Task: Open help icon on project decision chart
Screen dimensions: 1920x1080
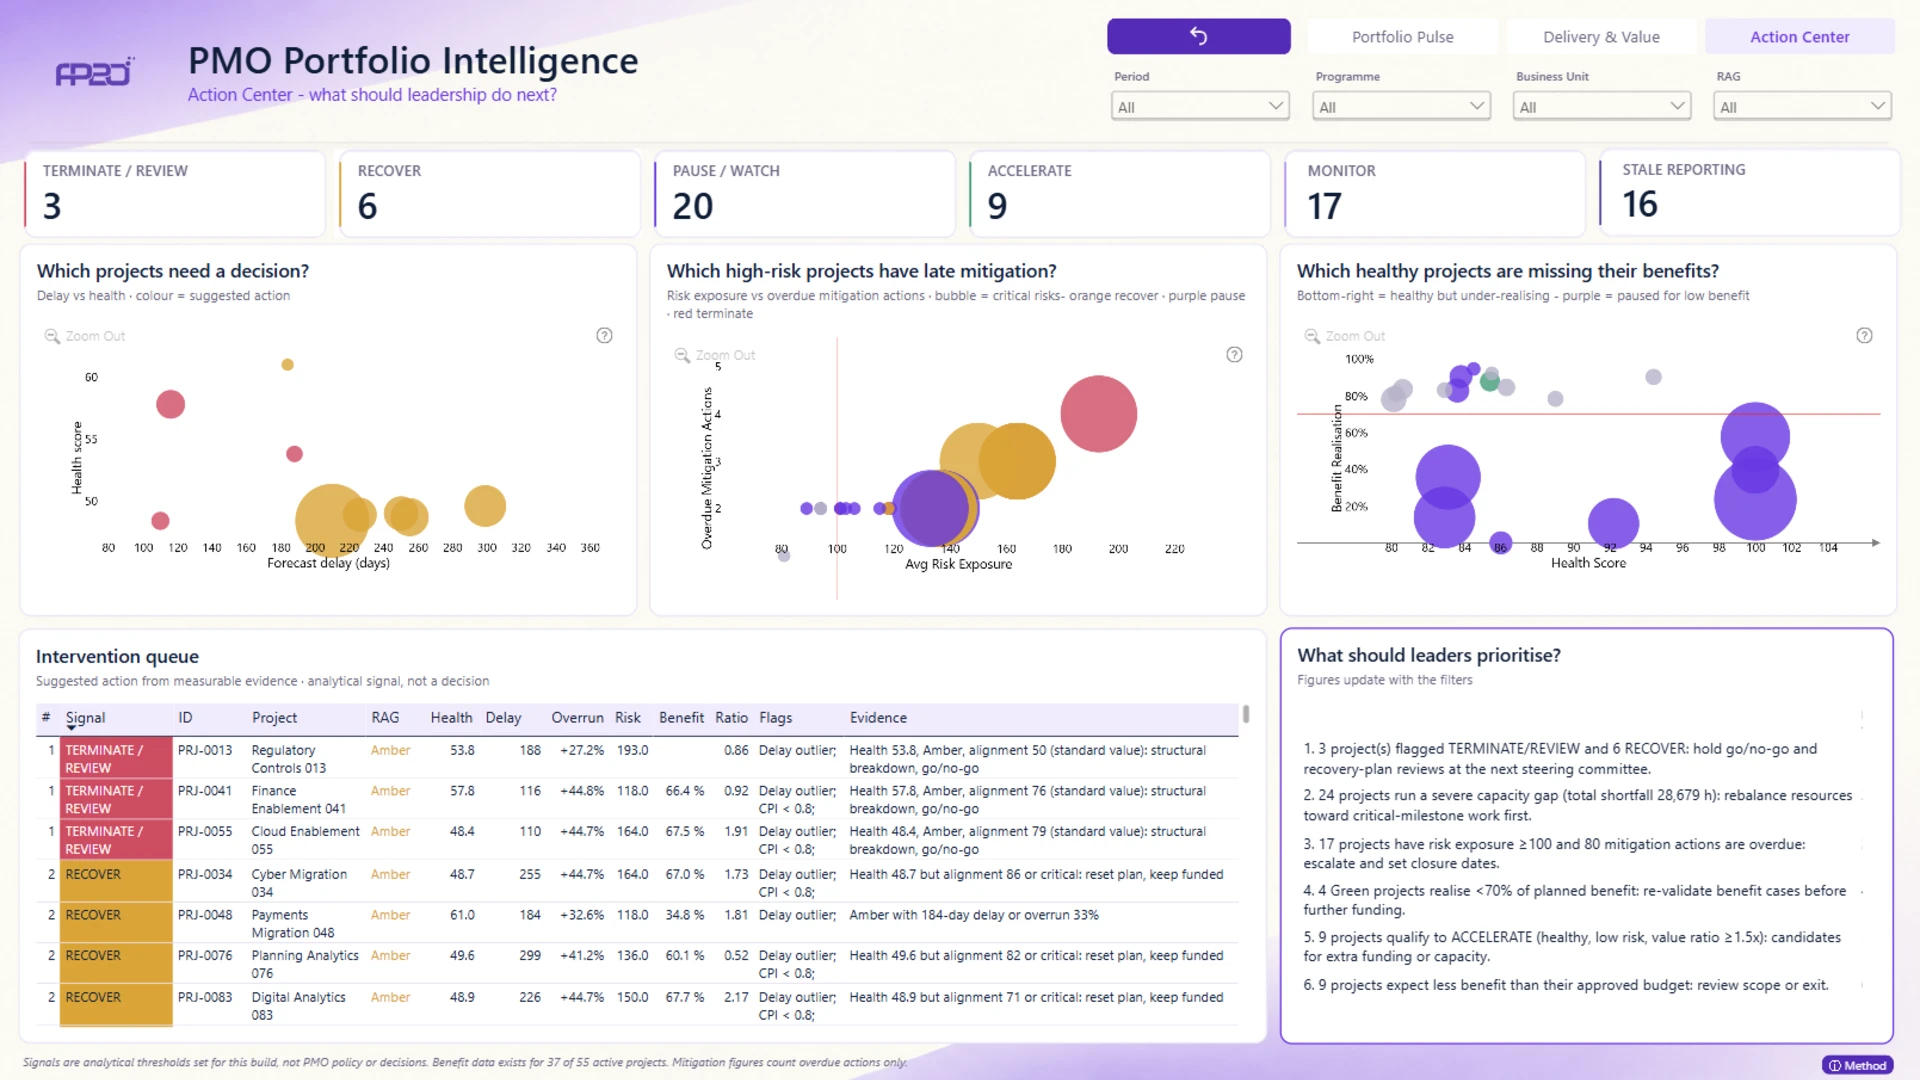Action: (x=604, y=336)
